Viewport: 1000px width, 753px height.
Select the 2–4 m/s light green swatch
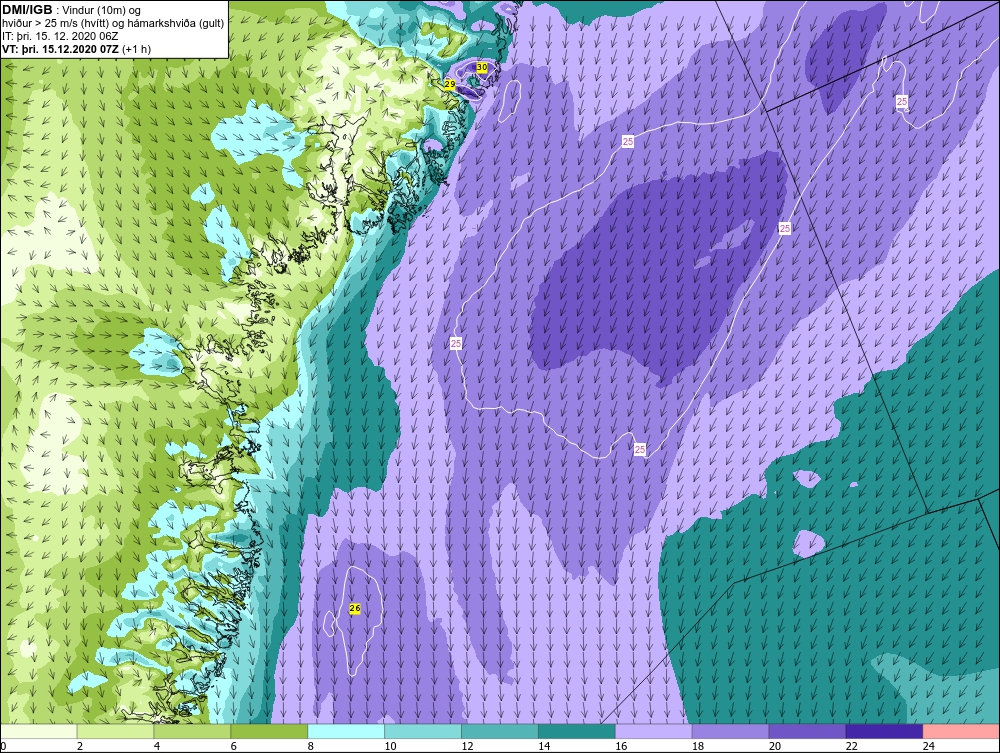tap(115, 731)
